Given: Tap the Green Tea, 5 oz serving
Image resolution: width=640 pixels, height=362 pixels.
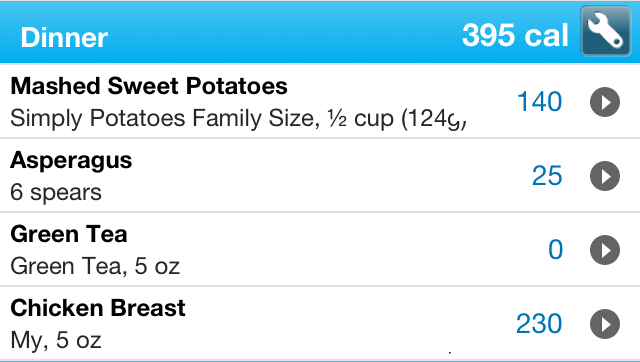Looking at the screenshot, I should click(95, 266).
